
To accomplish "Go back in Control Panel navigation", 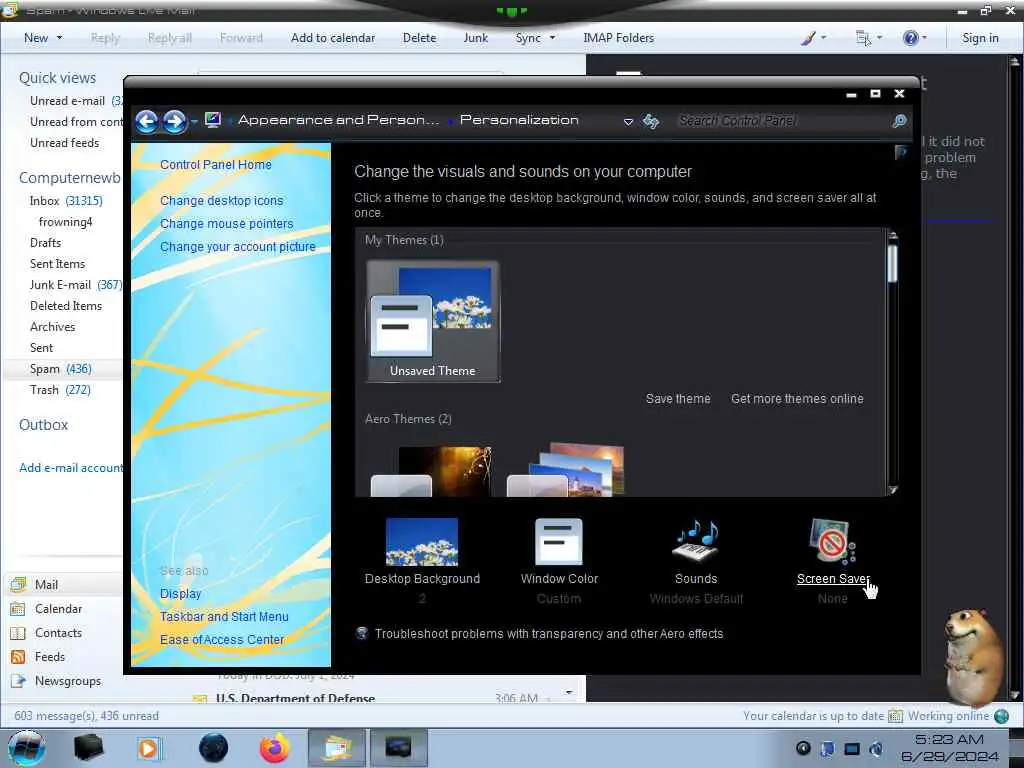I will (x=146, y=121).
